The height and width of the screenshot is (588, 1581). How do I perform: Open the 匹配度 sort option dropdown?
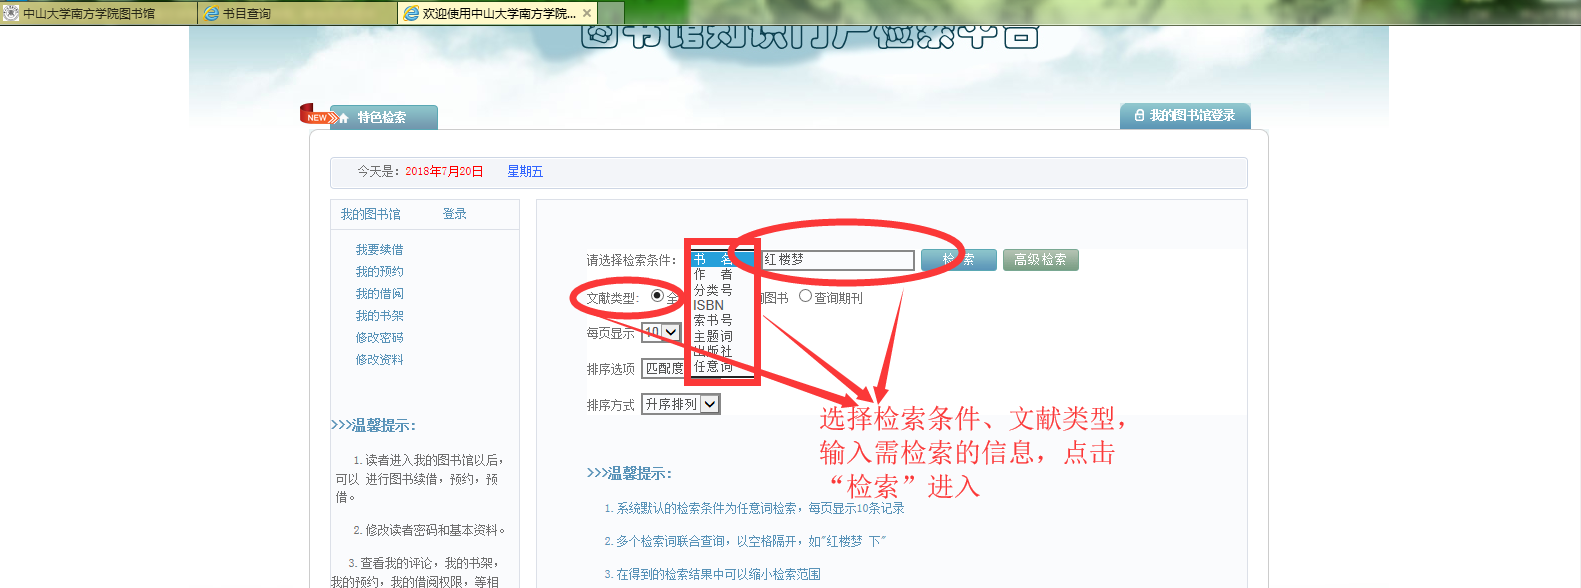[x=663, y=368]
